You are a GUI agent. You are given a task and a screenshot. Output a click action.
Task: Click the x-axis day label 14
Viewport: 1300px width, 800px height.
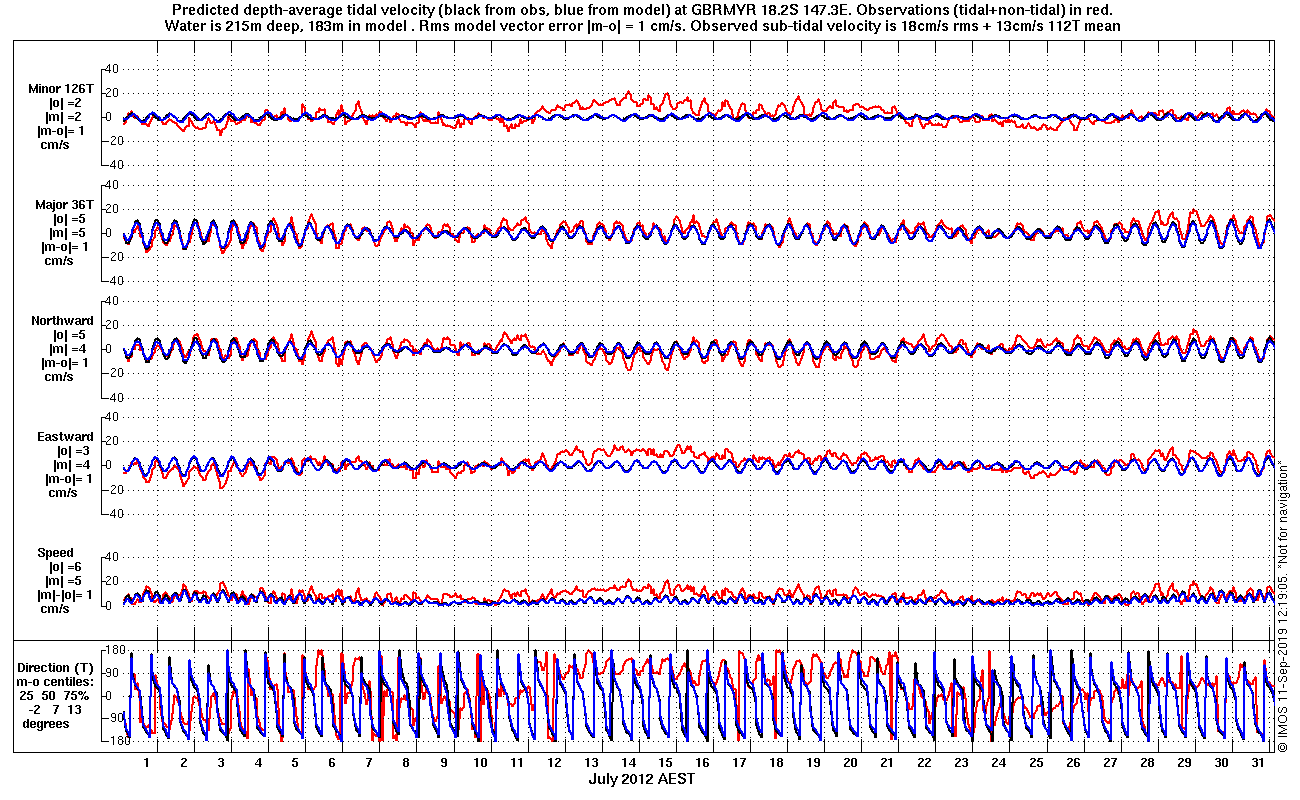coord(628,763)
